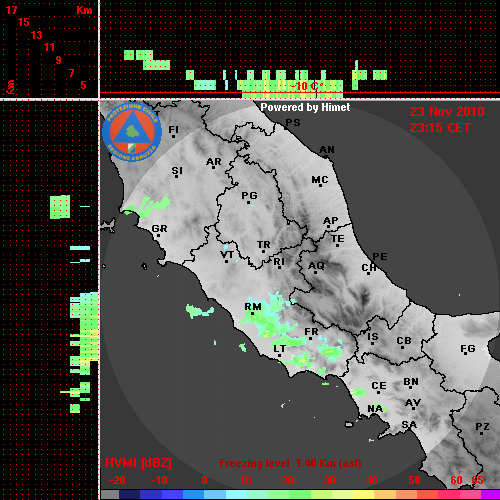Pick the PG city label
The height and width of the screenshot is (500, 500).
pos(249,195)
